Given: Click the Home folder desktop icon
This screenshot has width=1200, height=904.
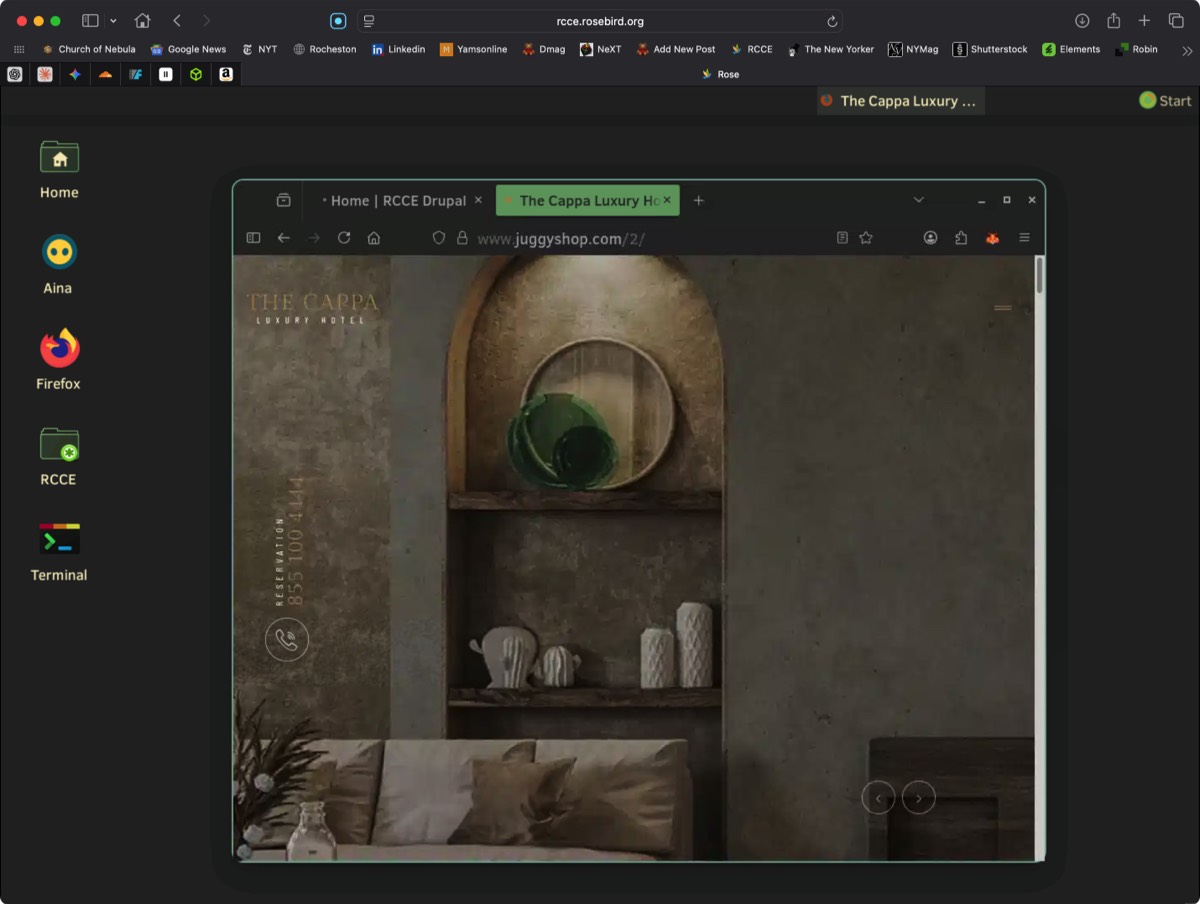Looking at the screenshot, I should 59,158.
